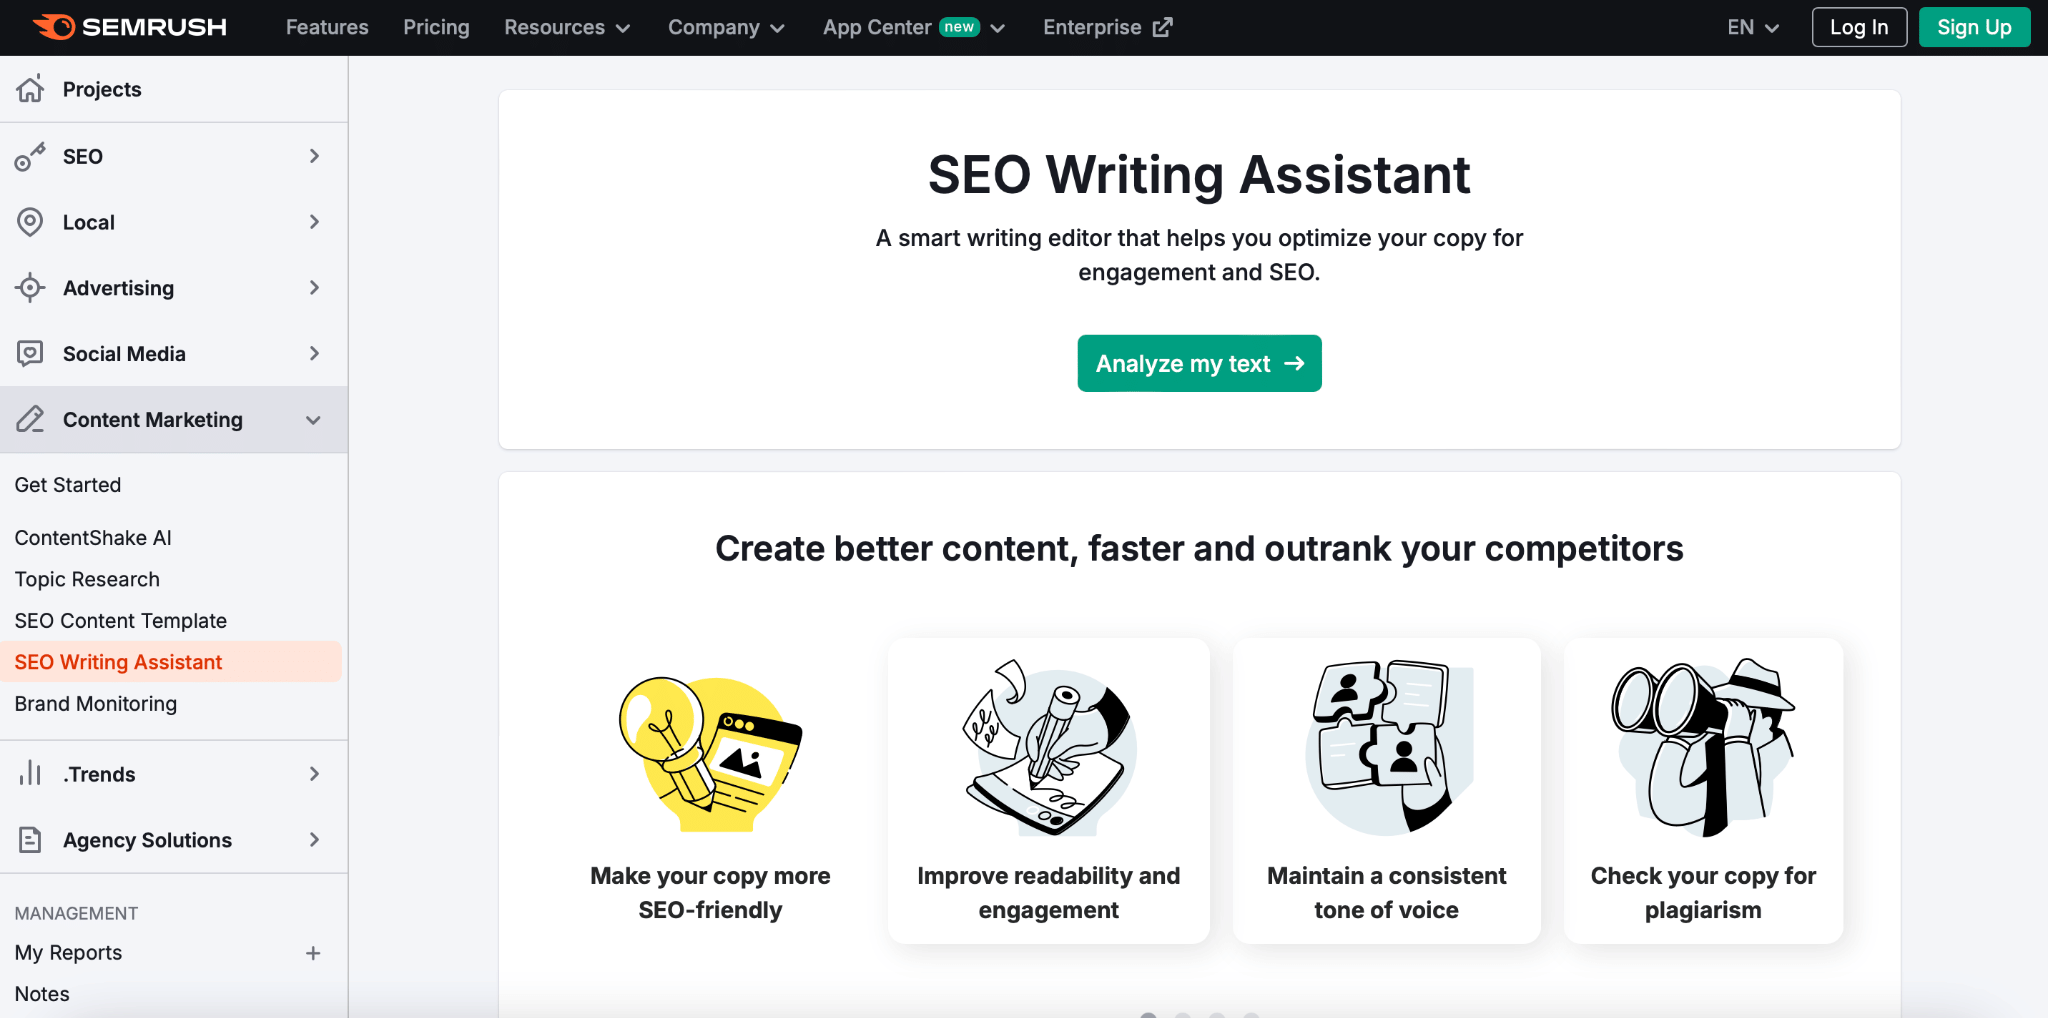Open the Company dropdown menu
Image resolution: width=2048 pixels, height=1018 pixels.
[x=727, y=27]
